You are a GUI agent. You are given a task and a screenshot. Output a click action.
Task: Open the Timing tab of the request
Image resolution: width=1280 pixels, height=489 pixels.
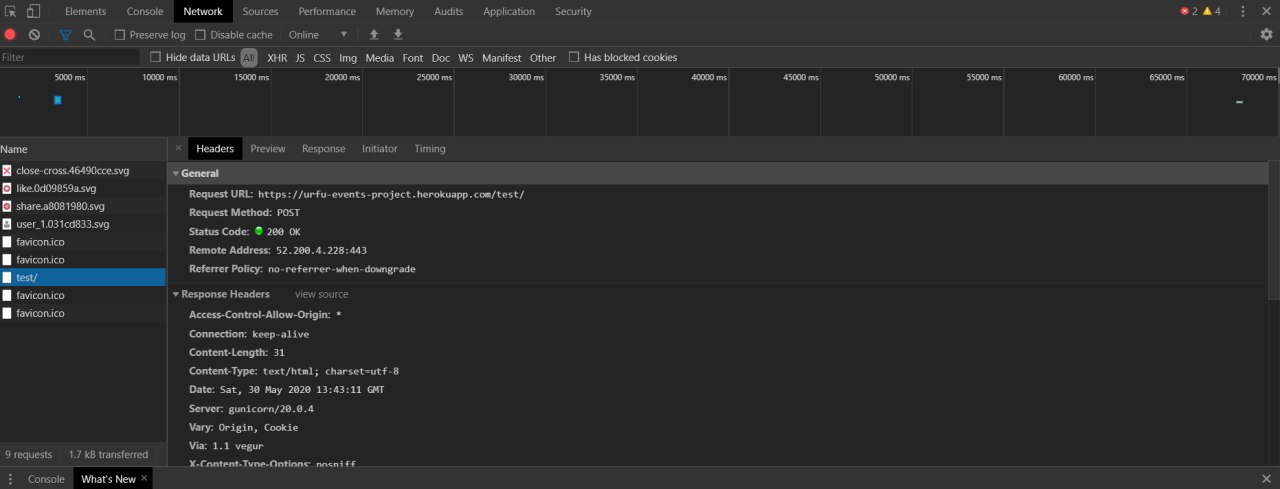tap(430, 148)
